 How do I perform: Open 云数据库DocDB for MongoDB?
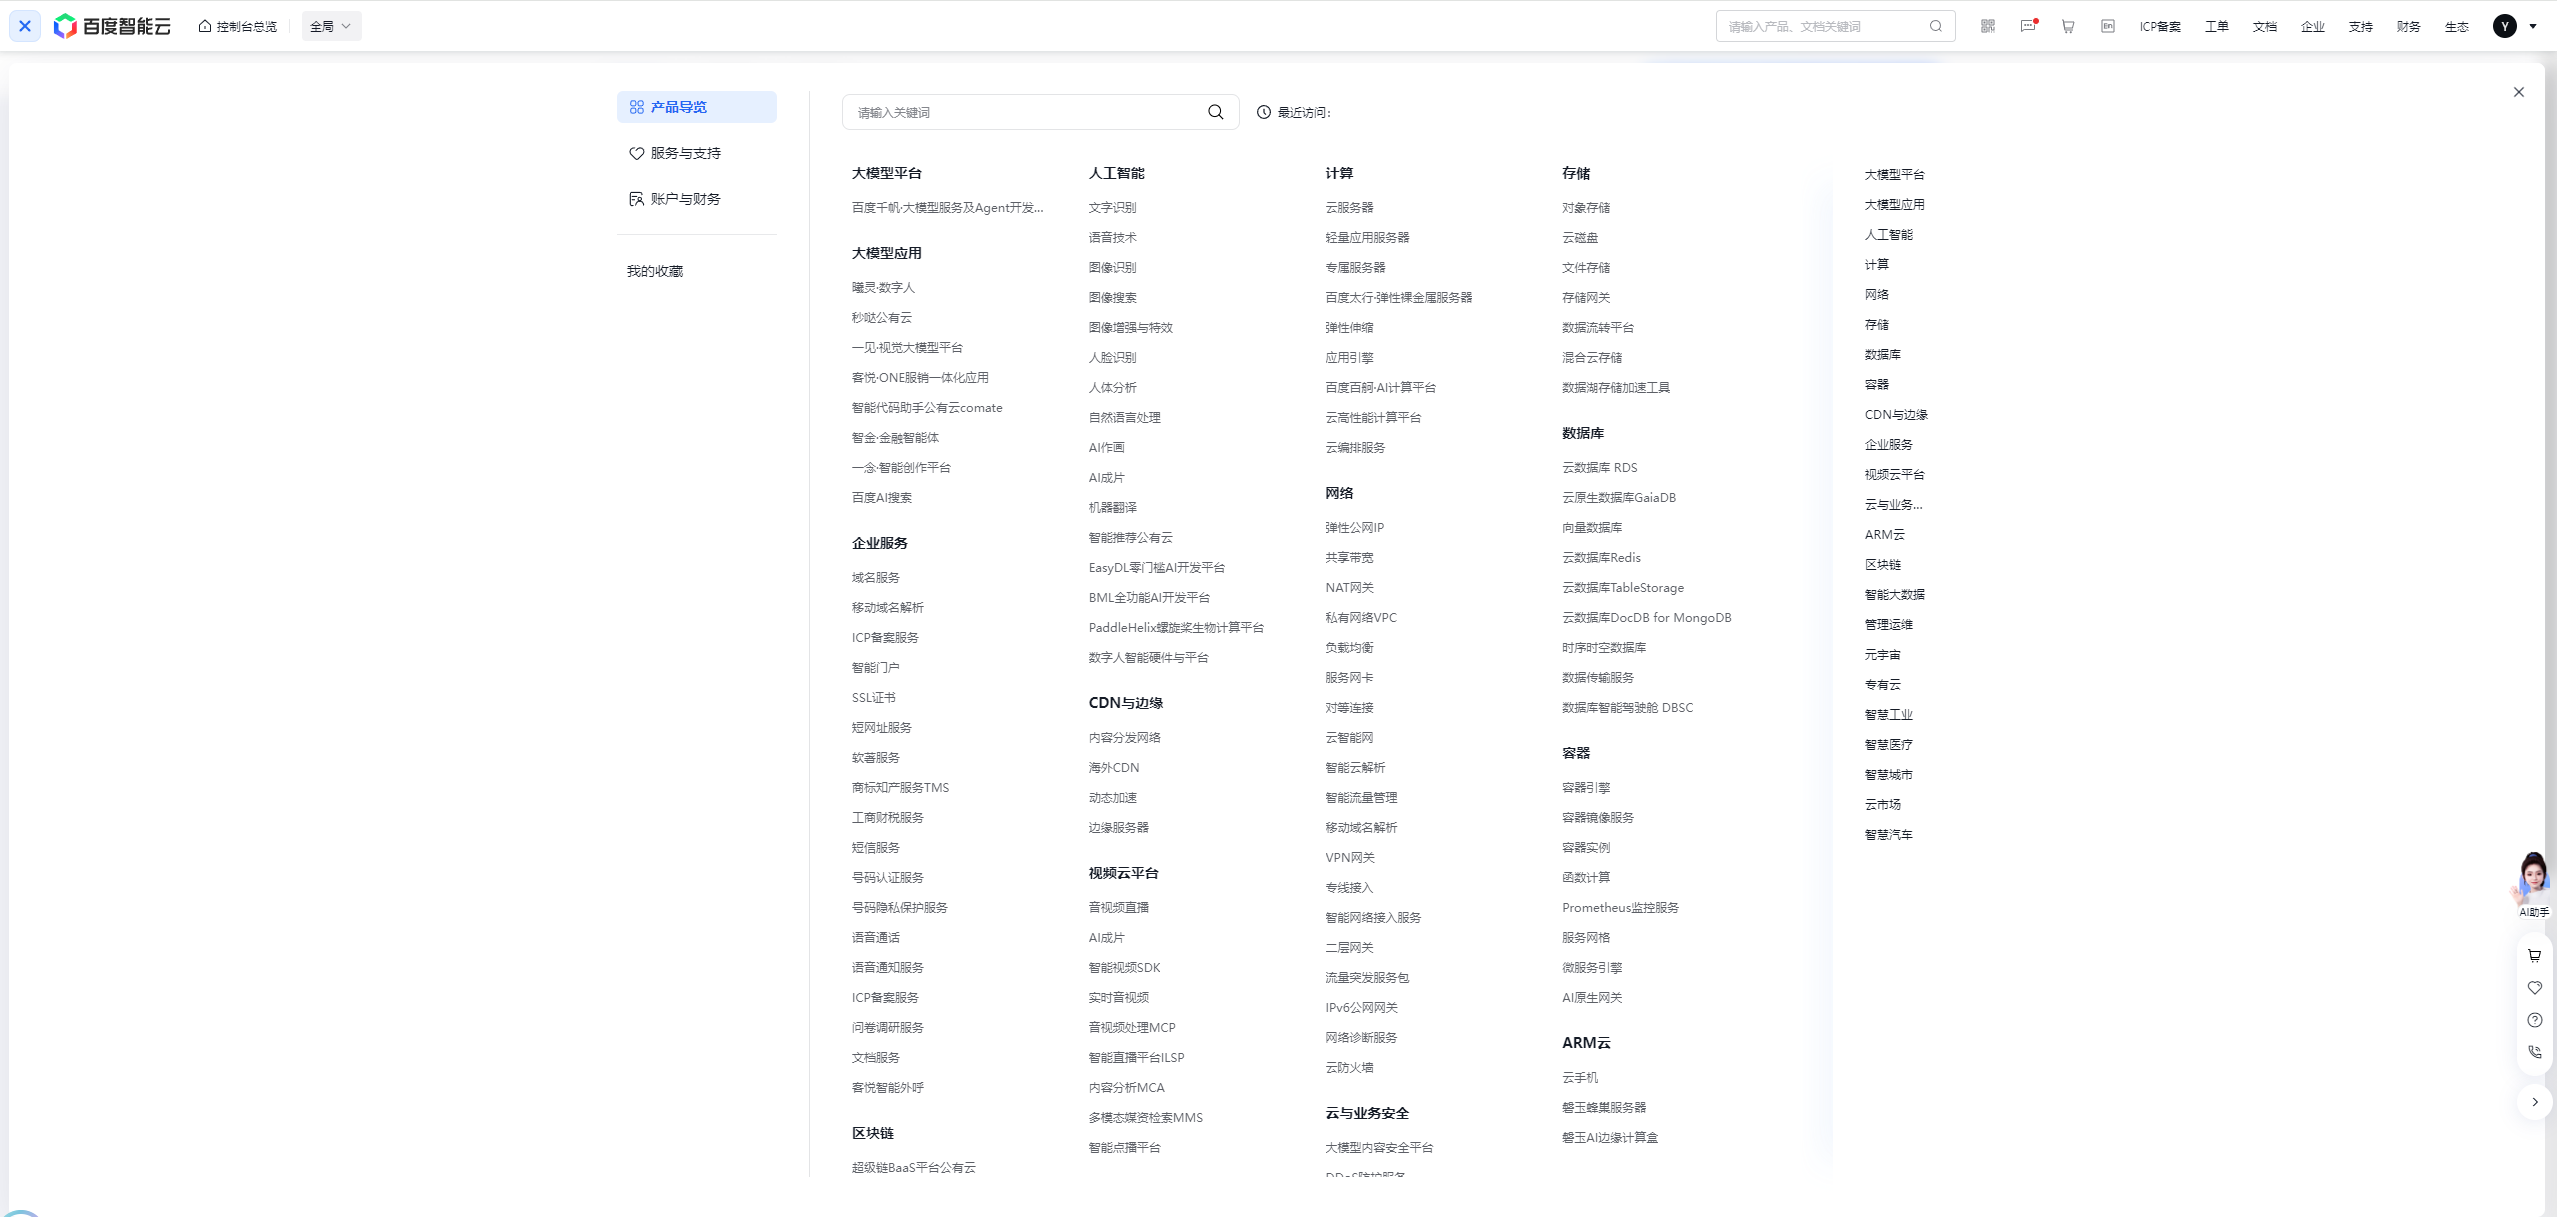1647,617
